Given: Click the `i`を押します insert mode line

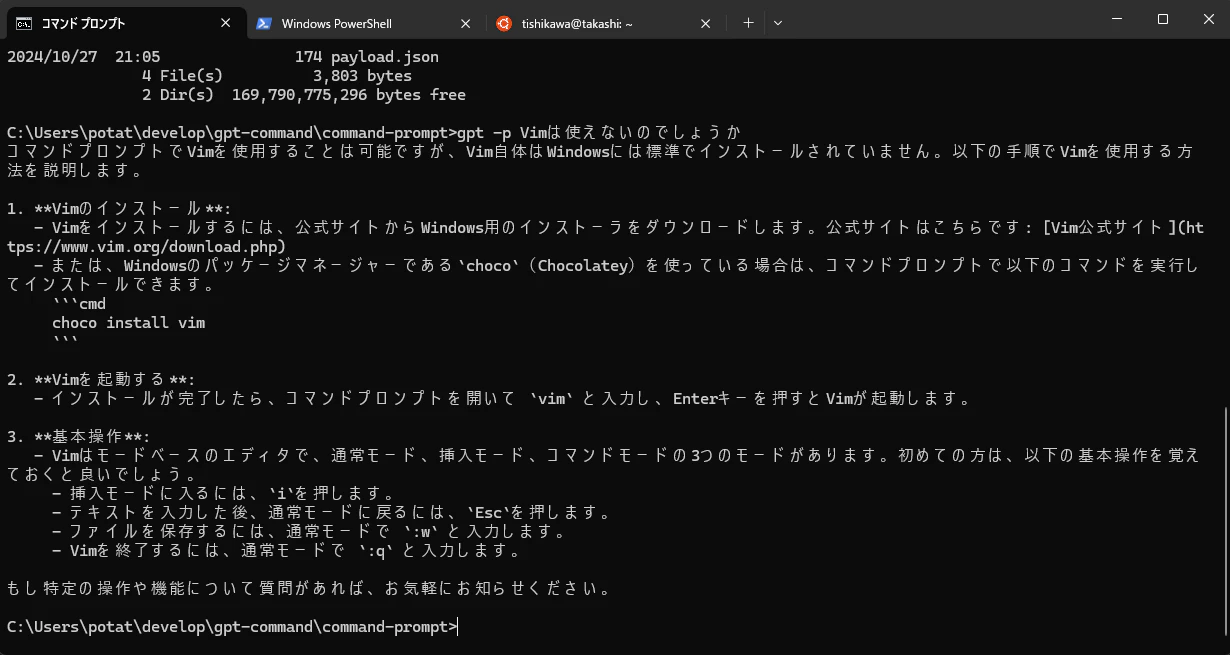Looking at the screenshot, I should [223, 494].
